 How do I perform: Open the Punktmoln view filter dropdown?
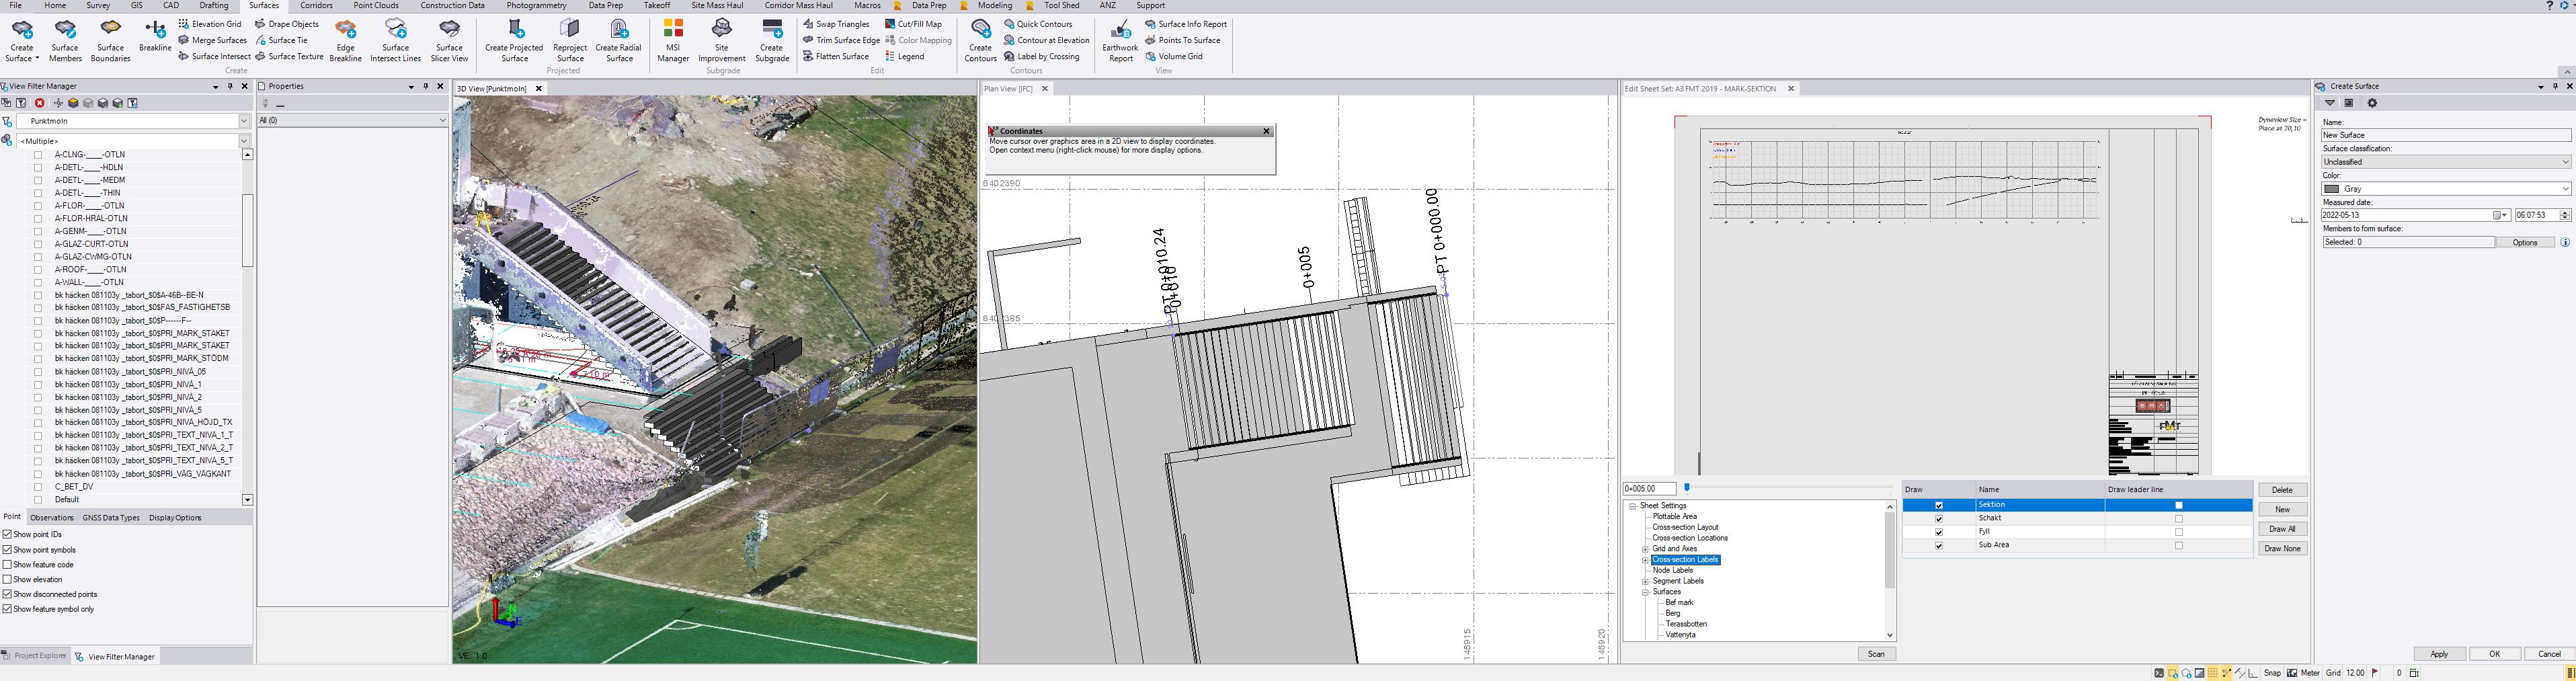click(243, 120)
